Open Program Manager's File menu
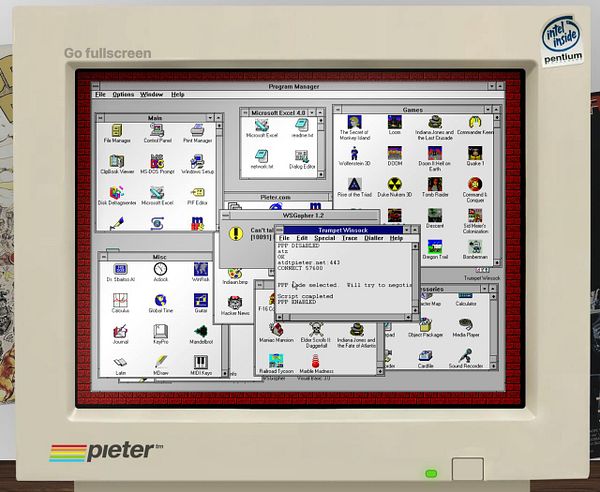The width and height of the screenshot is (600, 492). point(100,94)
